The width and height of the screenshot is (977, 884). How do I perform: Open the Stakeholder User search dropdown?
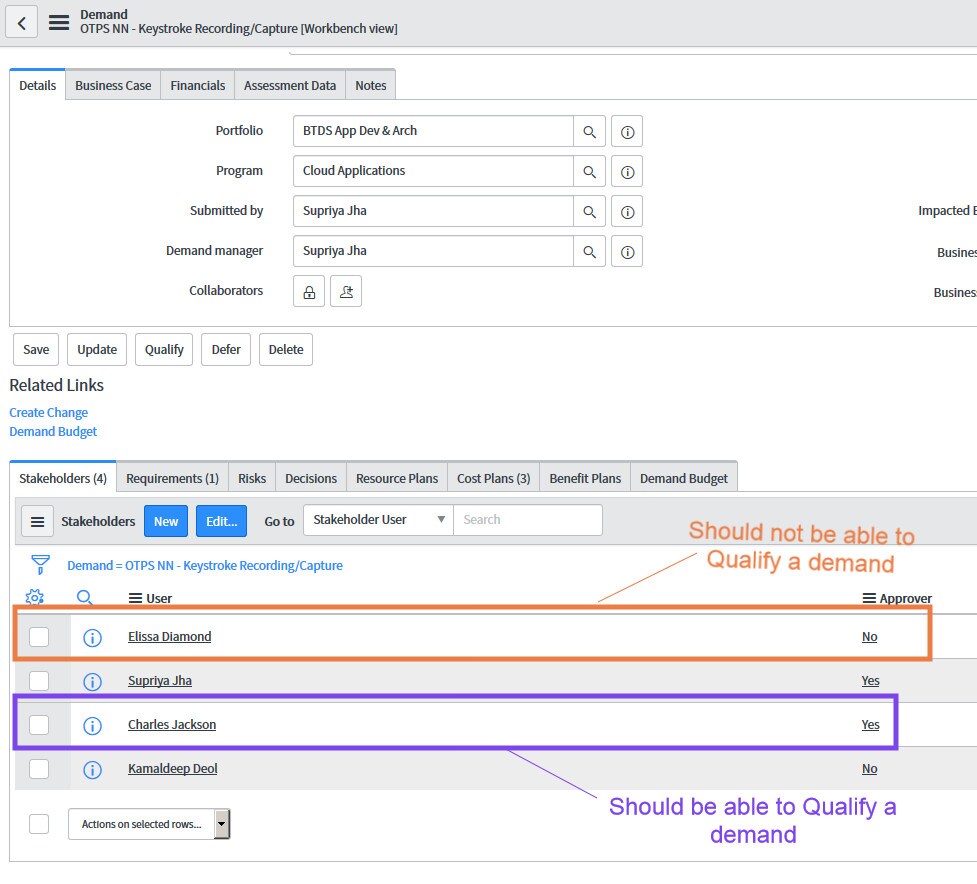377,520
